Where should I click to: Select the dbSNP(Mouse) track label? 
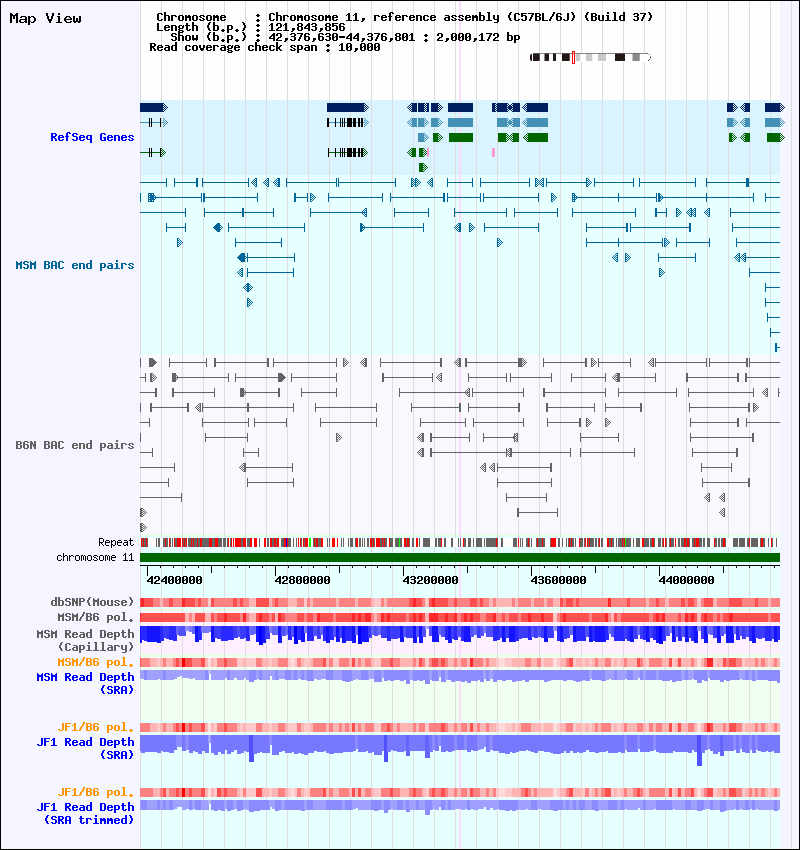click(x=92, y=602)
